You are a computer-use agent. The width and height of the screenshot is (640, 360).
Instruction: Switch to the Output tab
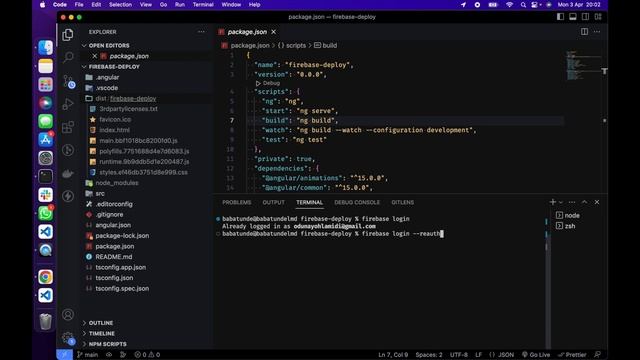(273, 202)
